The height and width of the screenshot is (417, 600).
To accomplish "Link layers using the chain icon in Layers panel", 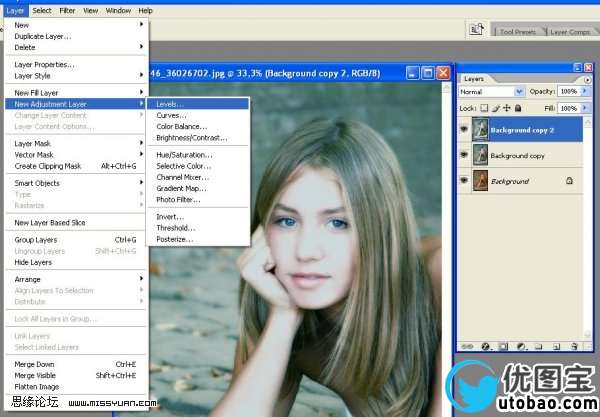I will (x=467, y=346).
